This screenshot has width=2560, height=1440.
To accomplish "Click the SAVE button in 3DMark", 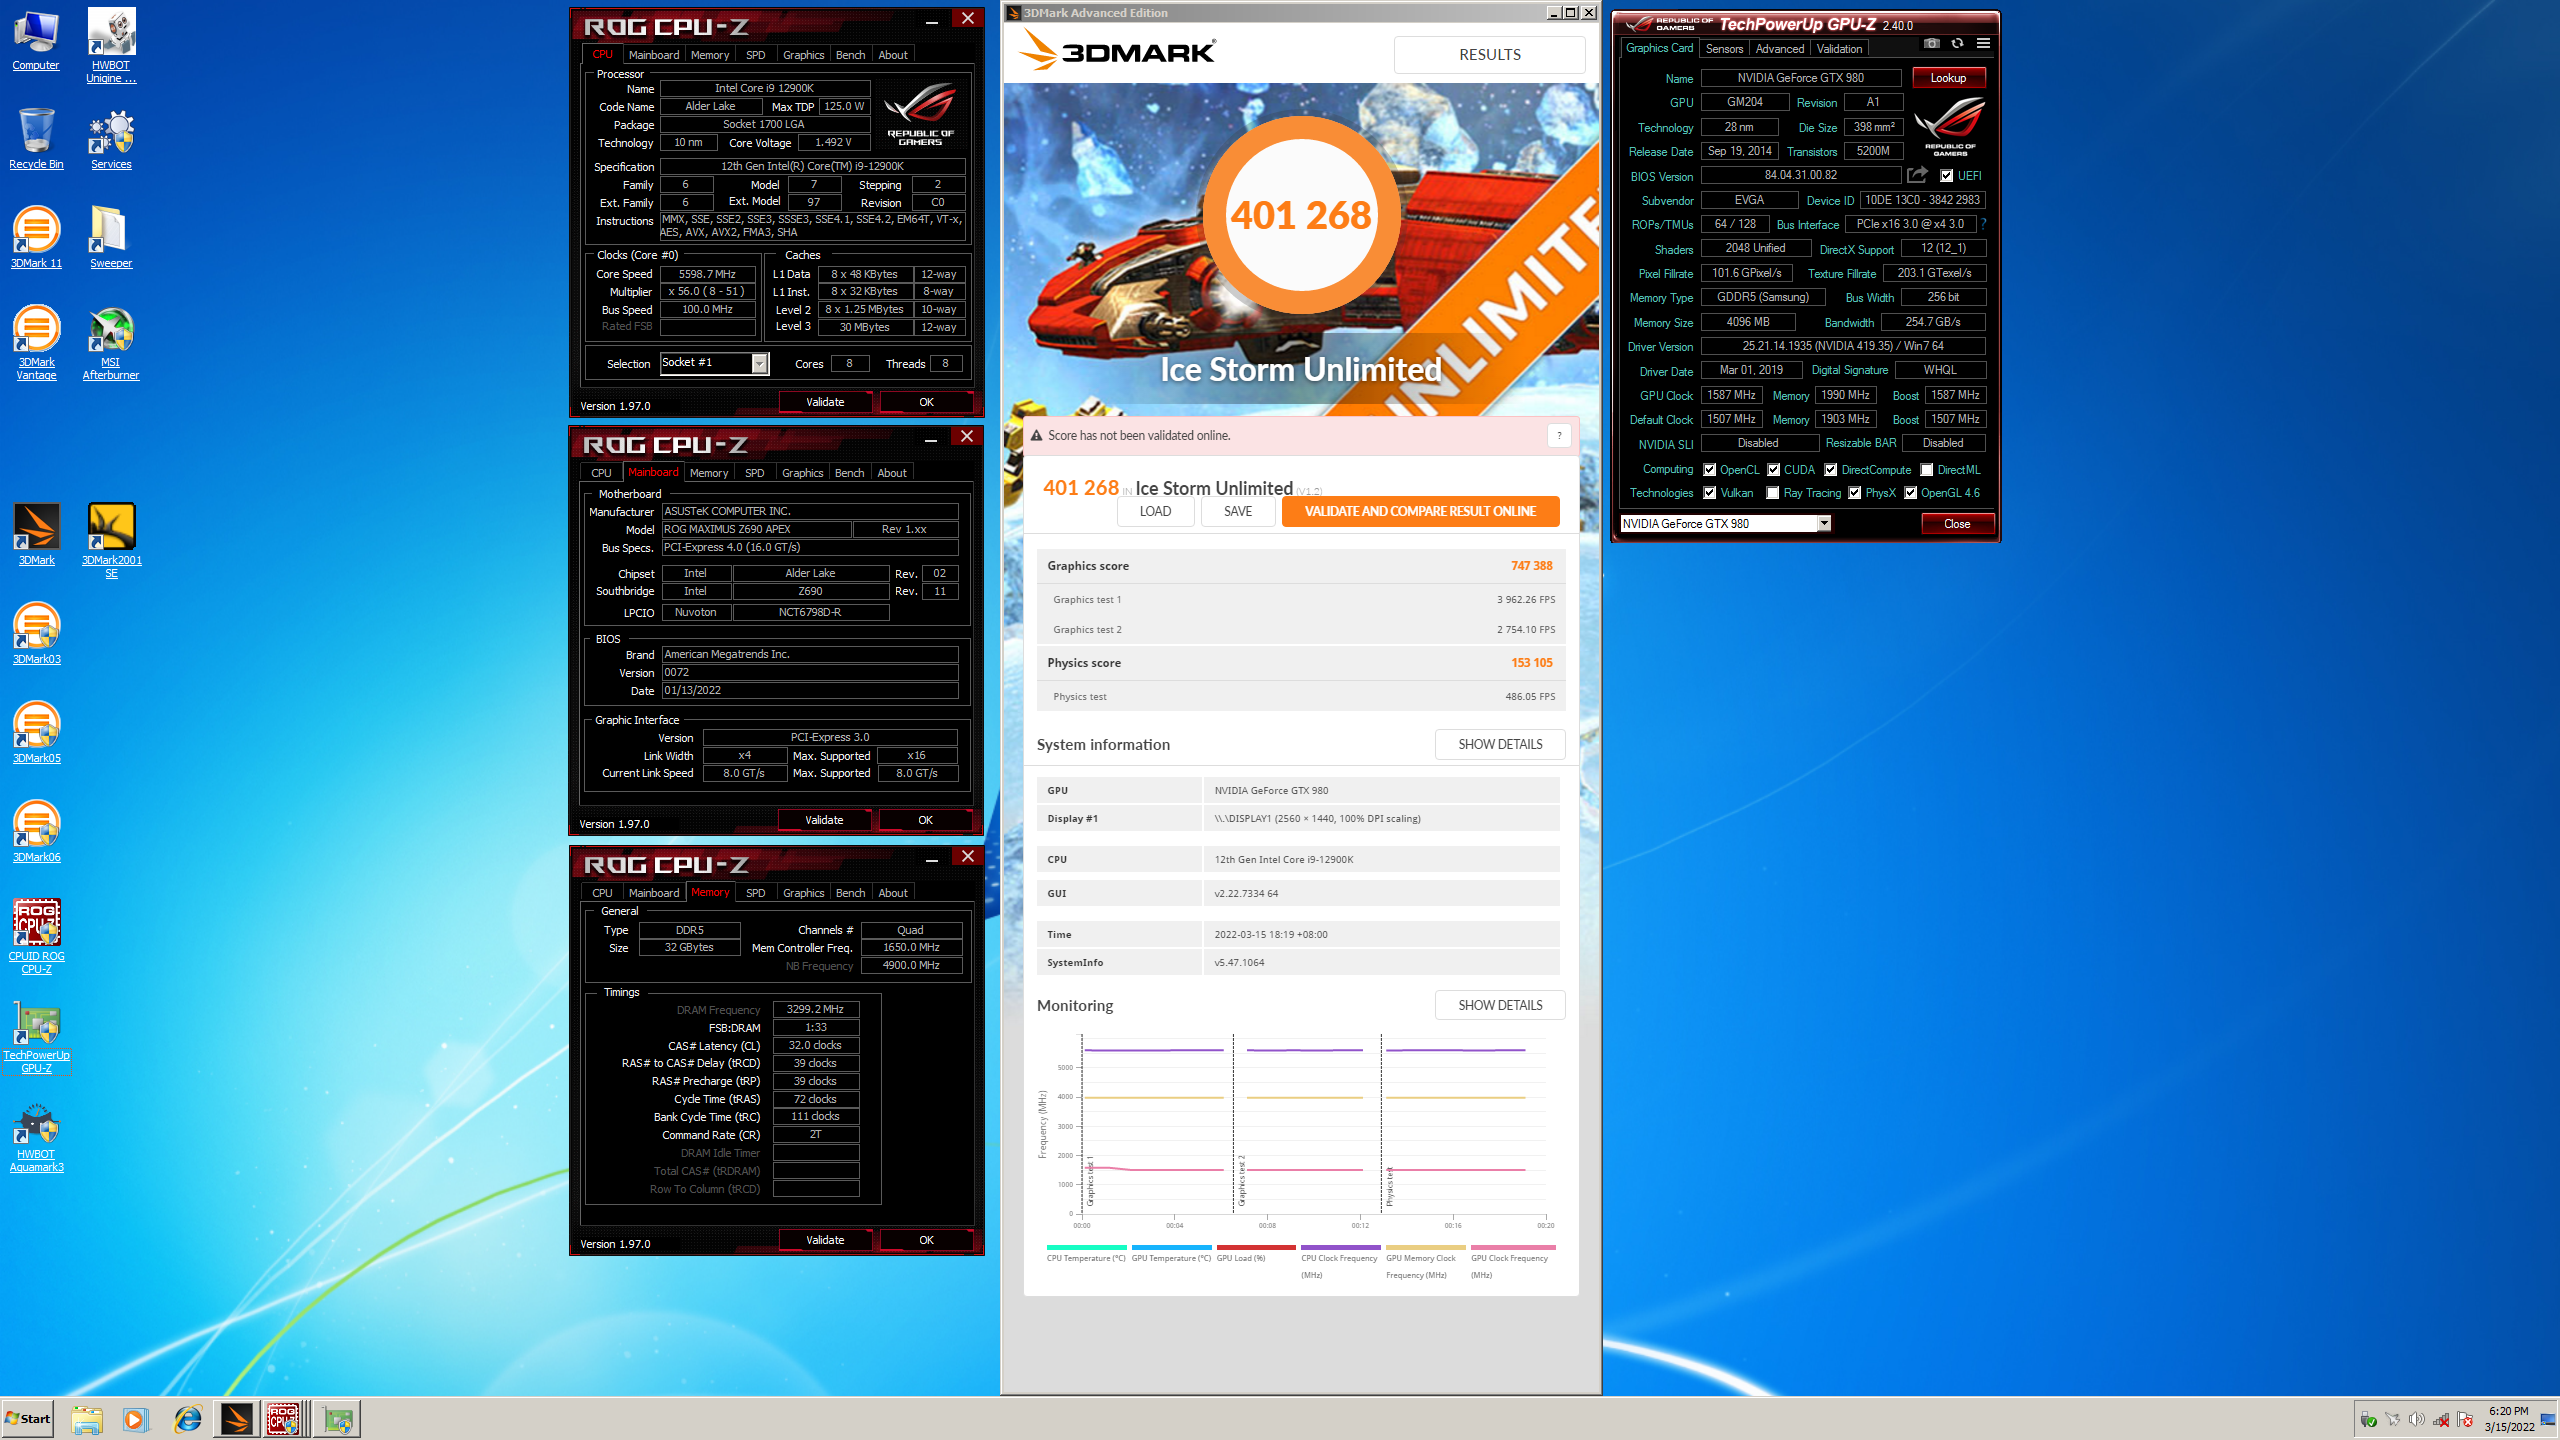I will [1238, 511].
